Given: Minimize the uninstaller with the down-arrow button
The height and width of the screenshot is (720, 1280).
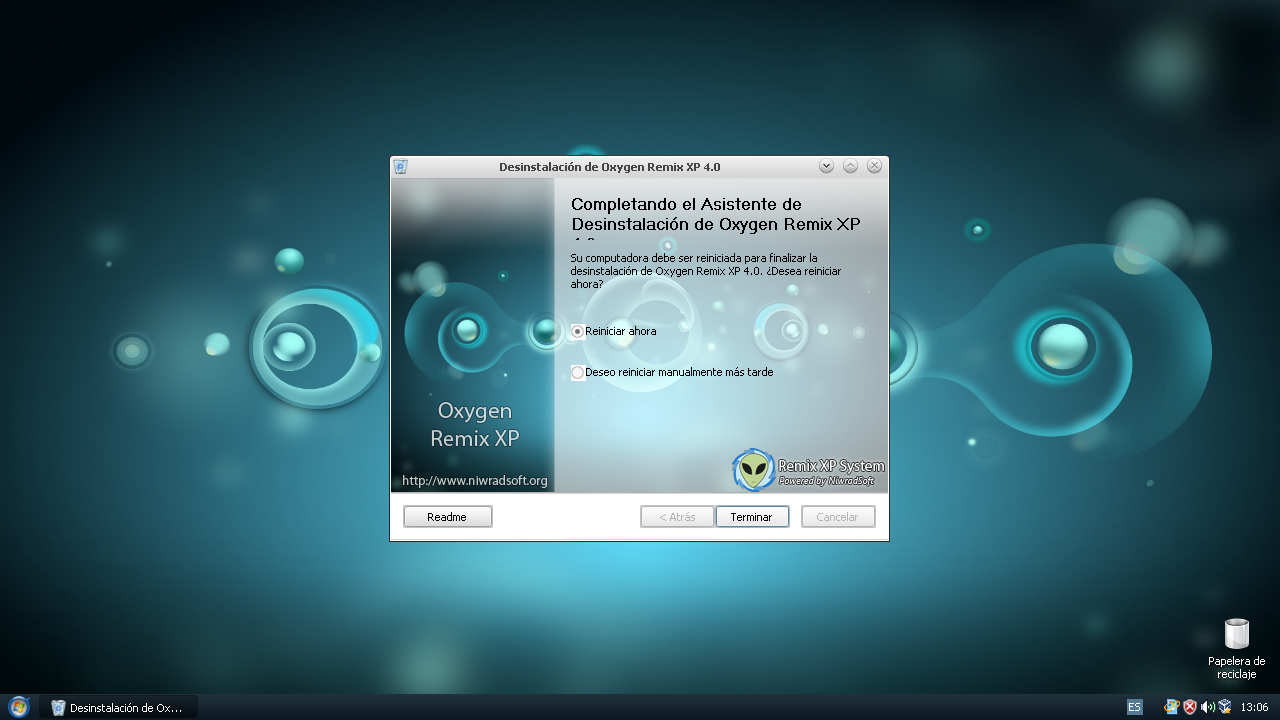Looking at the screenshot, I should click(826, 166).
